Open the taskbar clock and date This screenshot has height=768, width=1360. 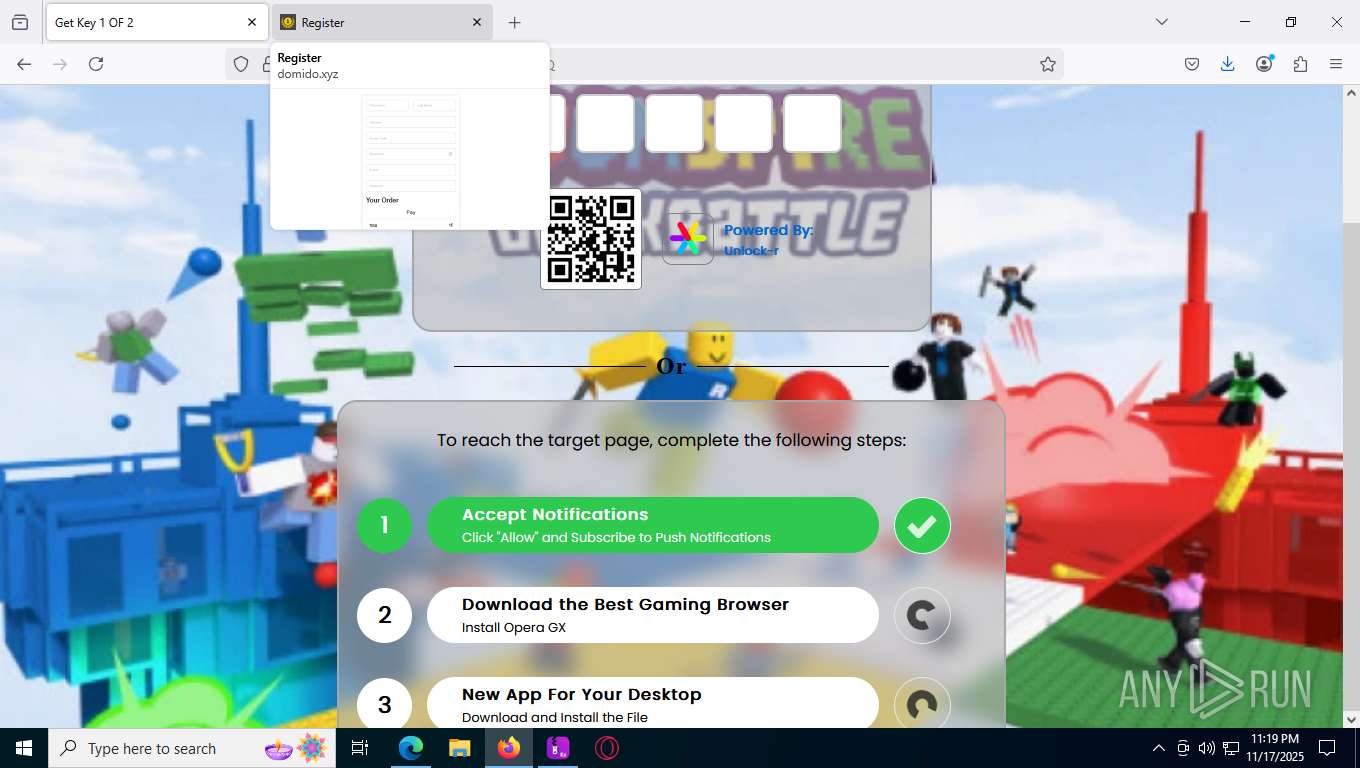point(1274,748)
